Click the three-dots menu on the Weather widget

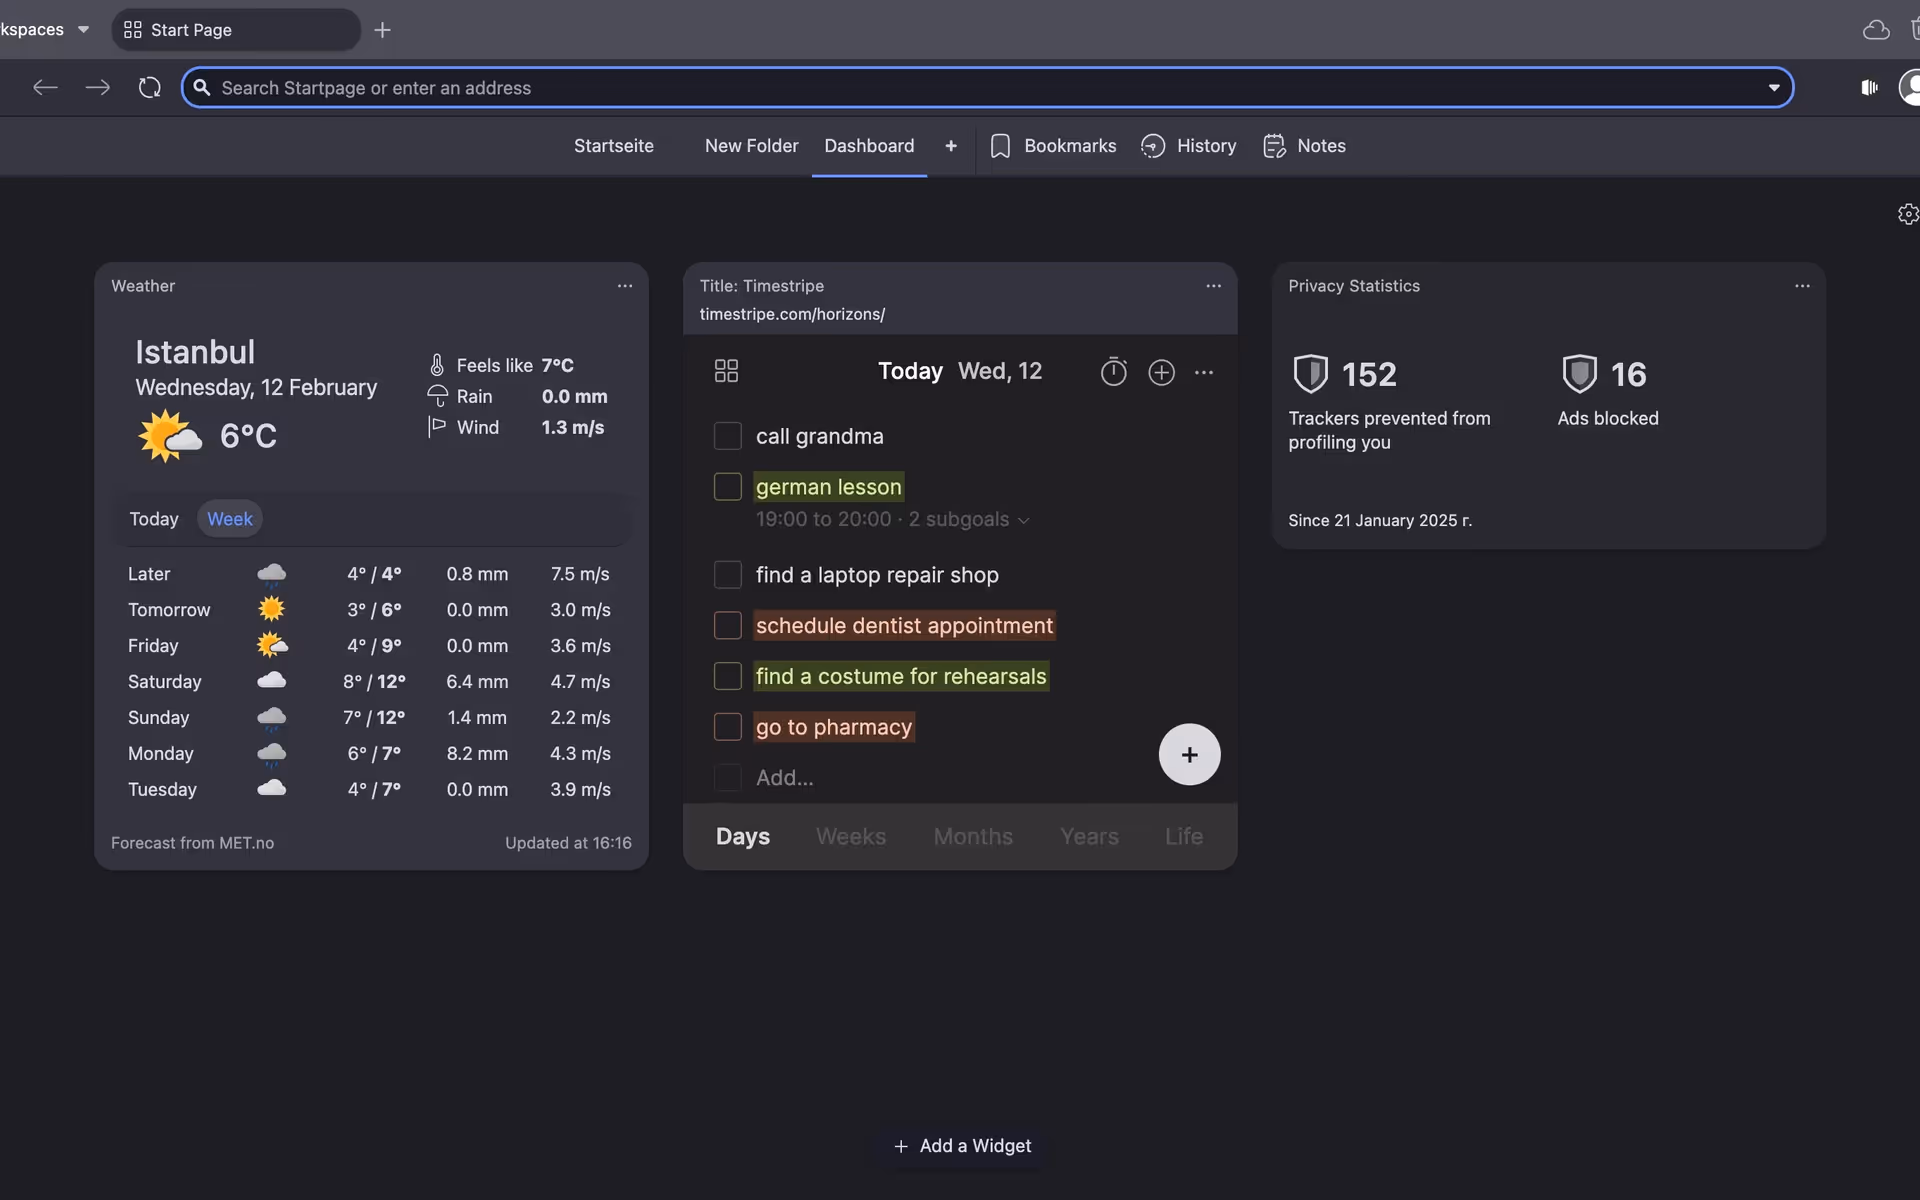coord(624,286)
